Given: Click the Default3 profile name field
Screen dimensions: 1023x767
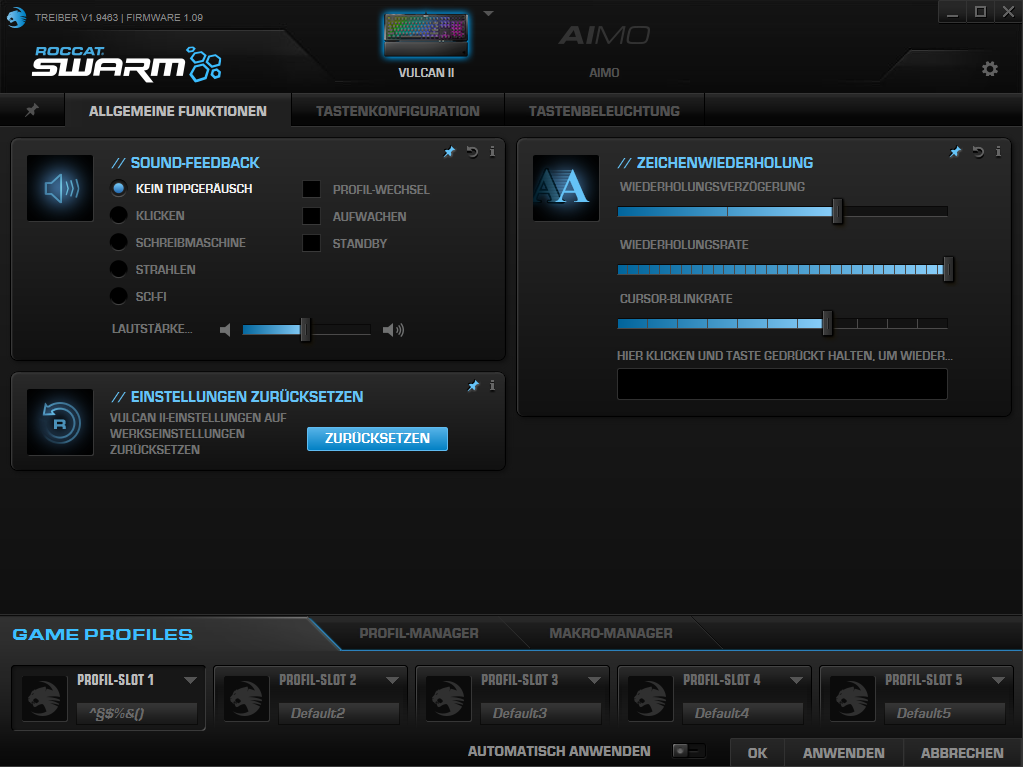Looking at the screenshot, I should (x=541, y=714).
